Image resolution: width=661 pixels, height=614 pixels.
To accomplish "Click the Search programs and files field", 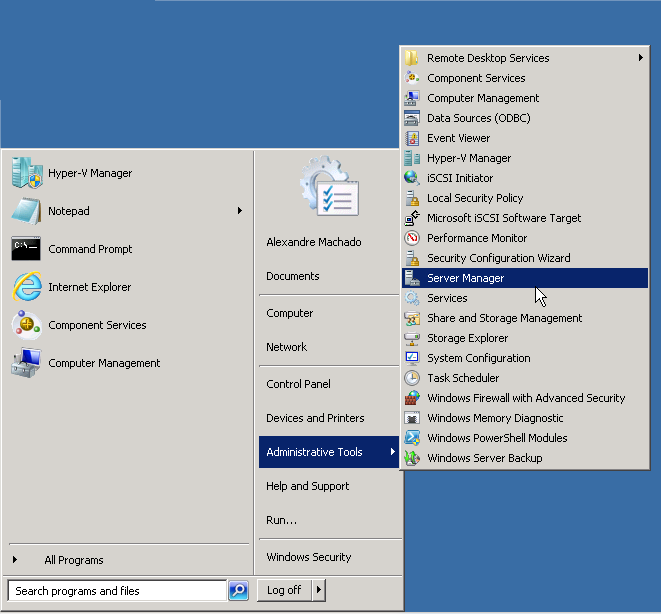I will 117,590.
